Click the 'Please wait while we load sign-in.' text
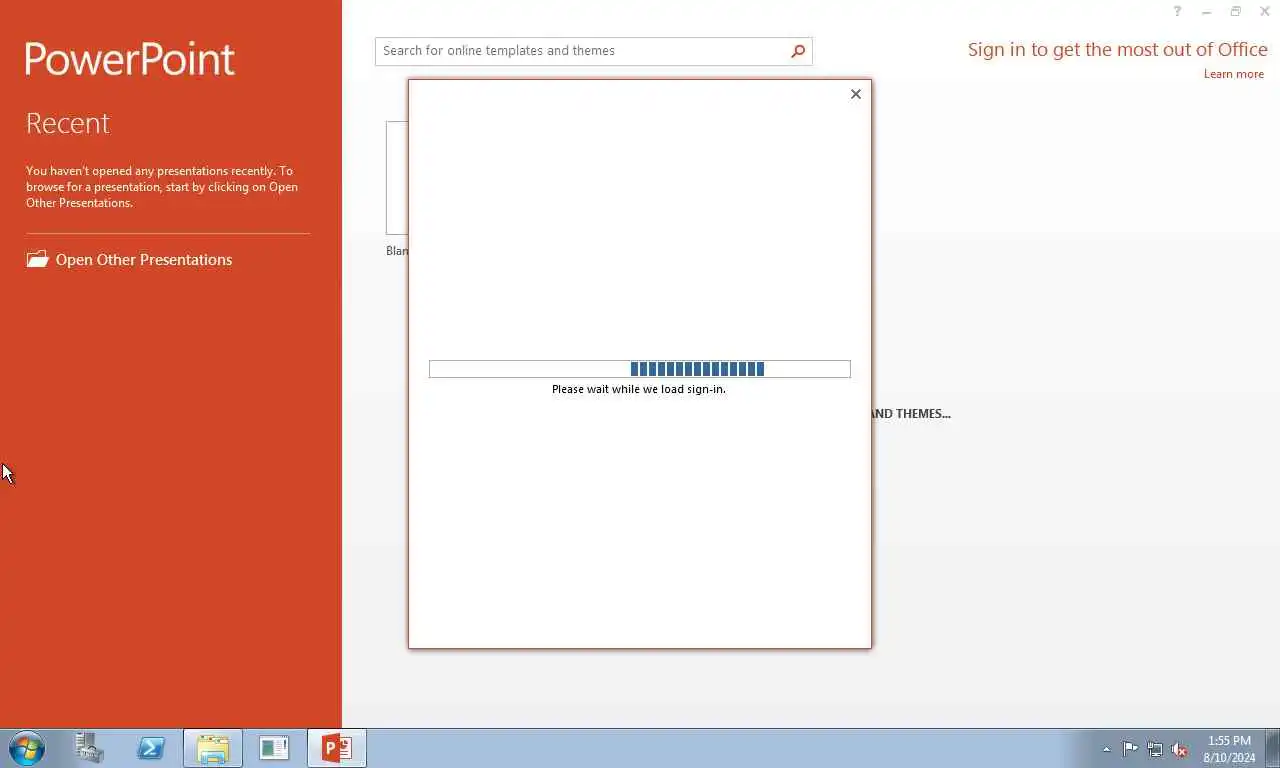The height and width of the screenshot is (768, 1280). click(x=639, y=389)
